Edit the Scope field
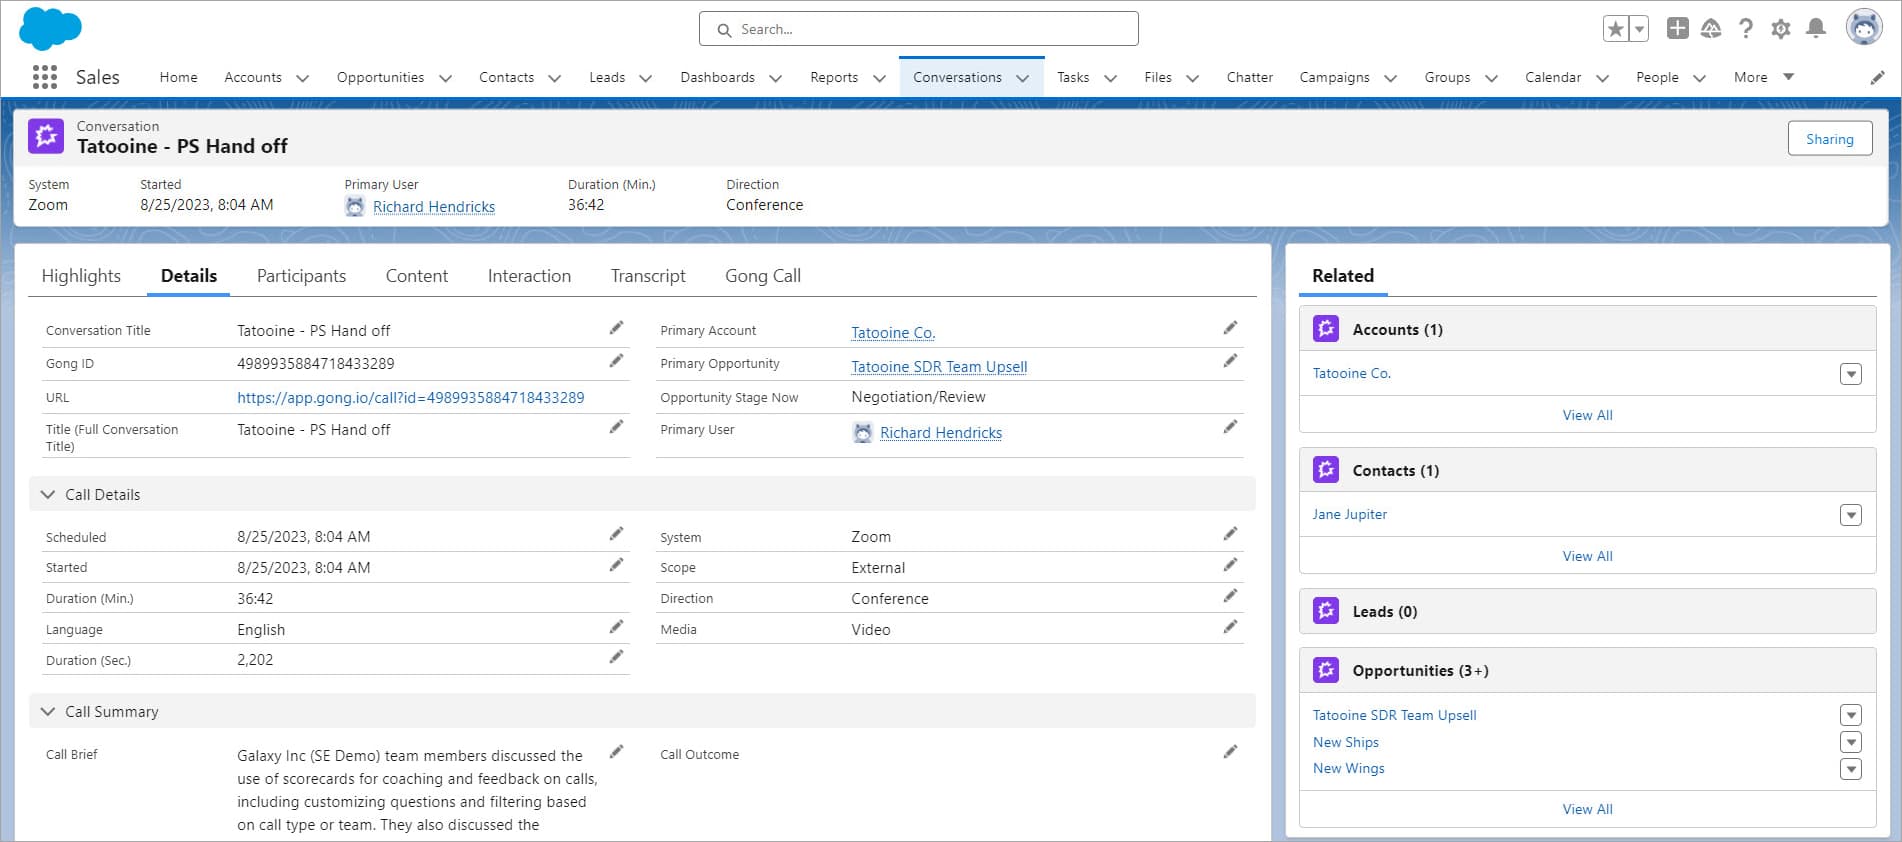 (x=1231, y=565)
